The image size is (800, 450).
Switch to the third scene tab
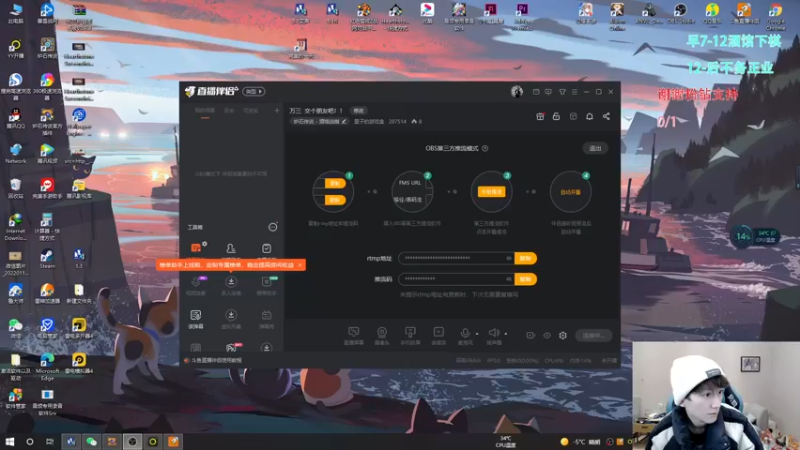point(251,111)
